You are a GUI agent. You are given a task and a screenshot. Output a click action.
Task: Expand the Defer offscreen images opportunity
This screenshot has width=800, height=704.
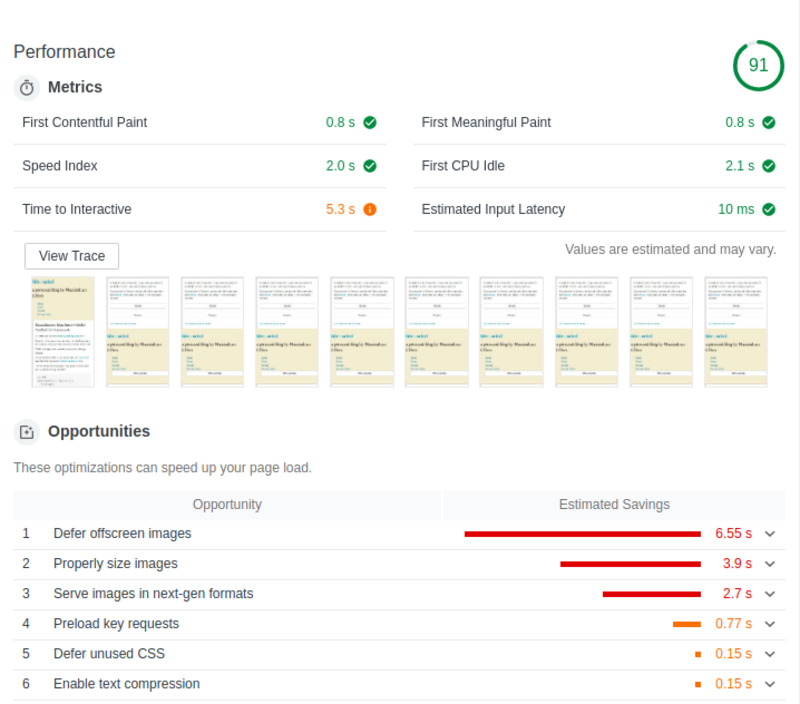[770, 534]
